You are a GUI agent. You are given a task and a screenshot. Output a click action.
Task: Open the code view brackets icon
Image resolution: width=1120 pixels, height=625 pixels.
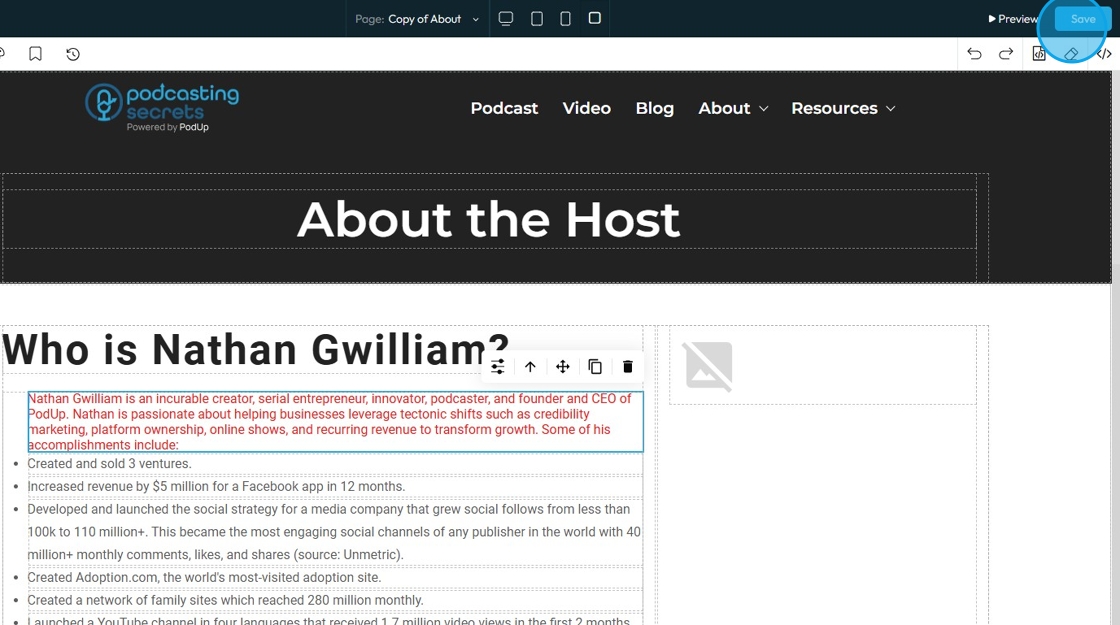tap(1104, 54)
